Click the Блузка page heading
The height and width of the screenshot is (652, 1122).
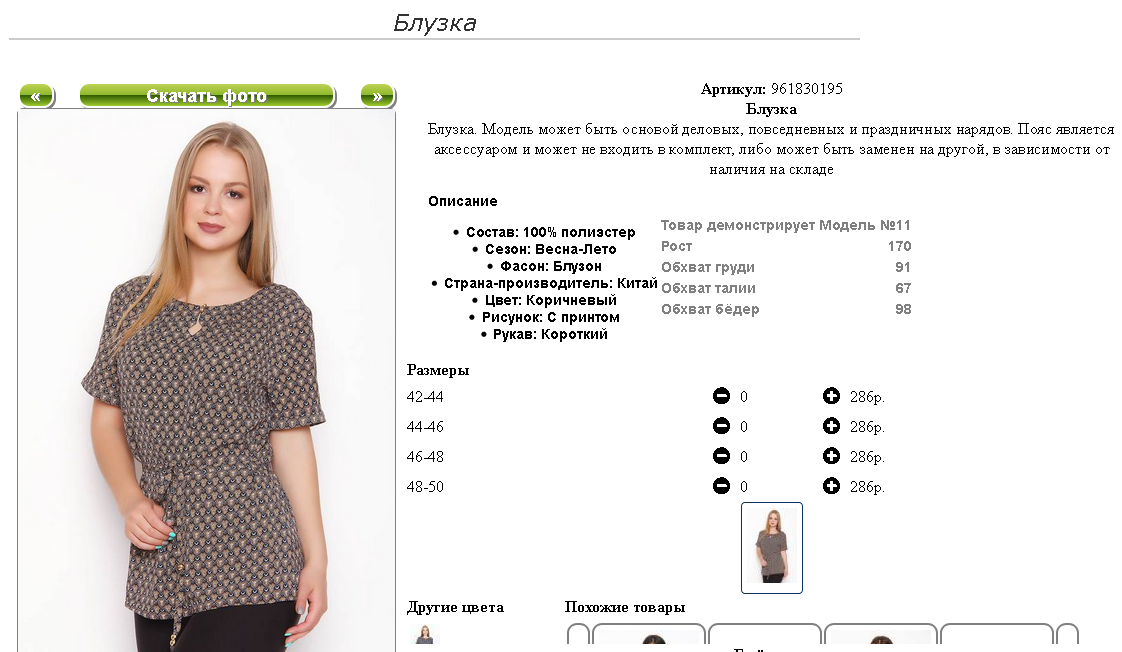[434, 23]
